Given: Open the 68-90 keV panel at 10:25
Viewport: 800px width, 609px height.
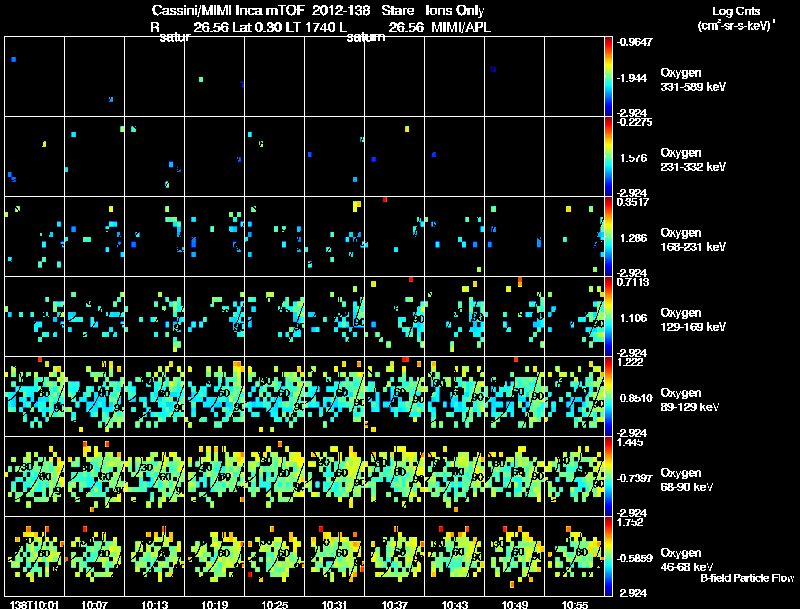Looking at the screenshot, I should coord(274,476).
